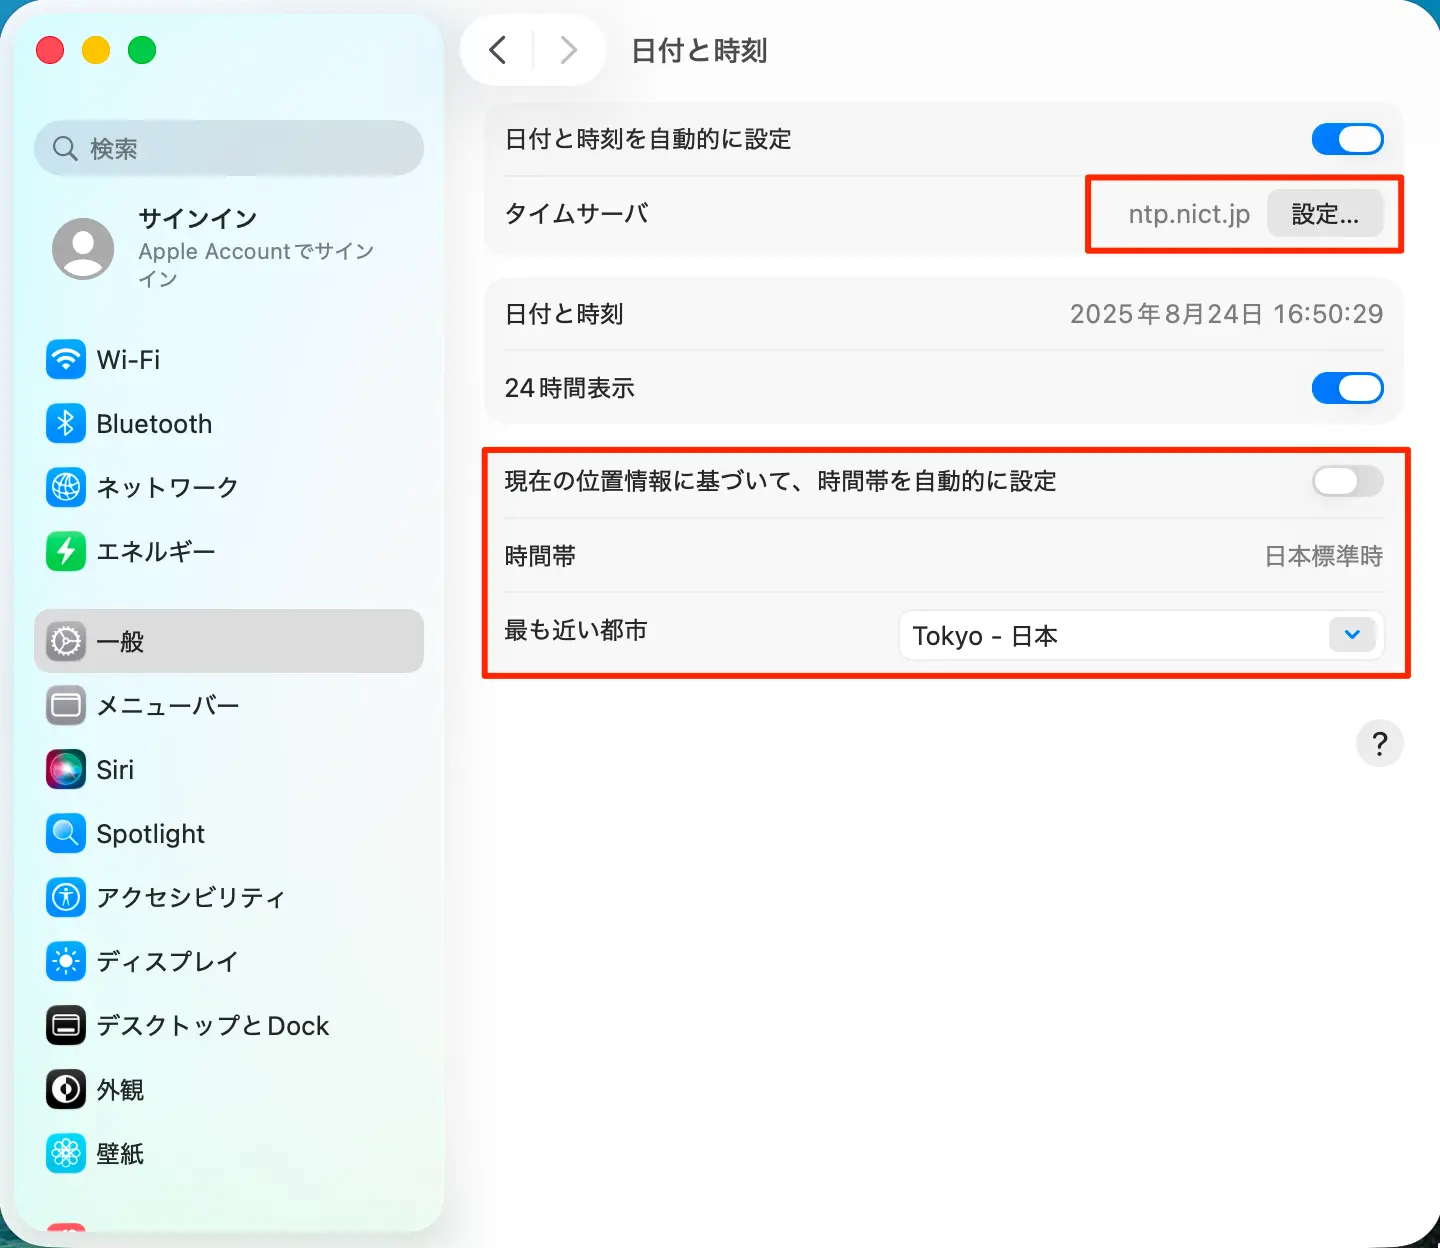Click the 検索 search field
The image size is (1440, 1248).
click(x=229, y=149)
